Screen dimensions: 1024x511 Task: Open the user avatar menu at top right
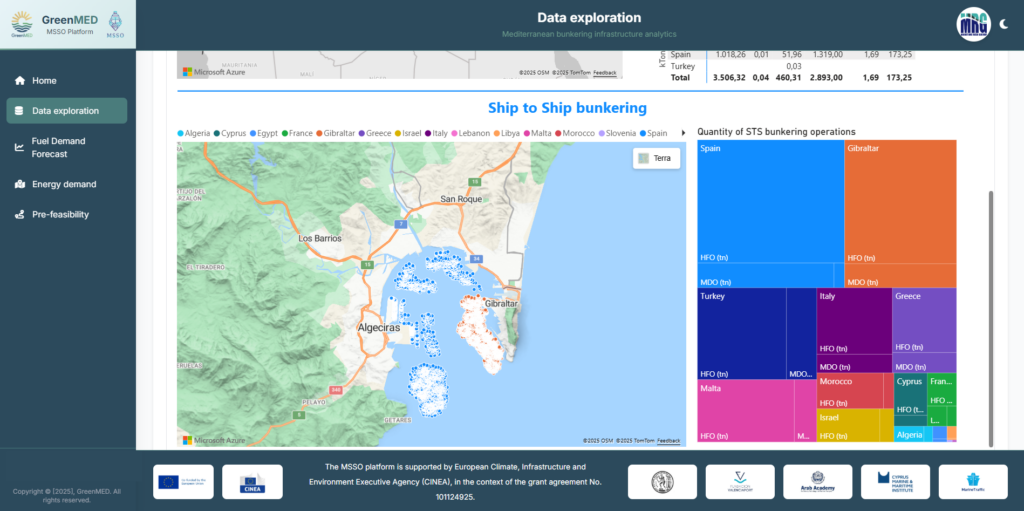point(973,24)
